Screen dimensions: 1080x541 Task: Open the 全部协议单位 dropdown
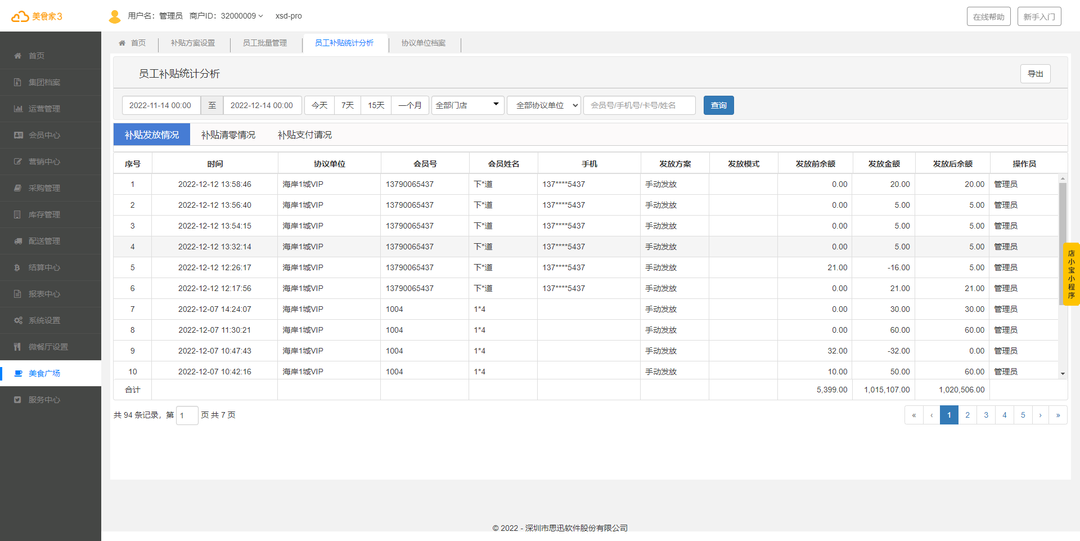coord(543,105)
